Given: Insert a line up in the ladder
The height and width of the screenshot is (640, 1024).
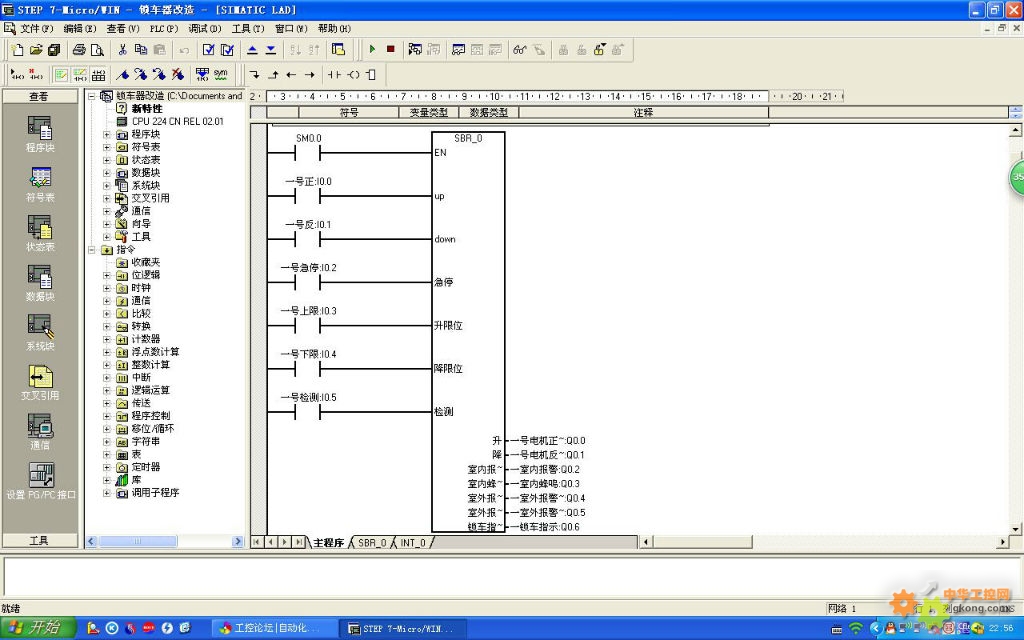Looking at the screenshot, I should point(273,75).
